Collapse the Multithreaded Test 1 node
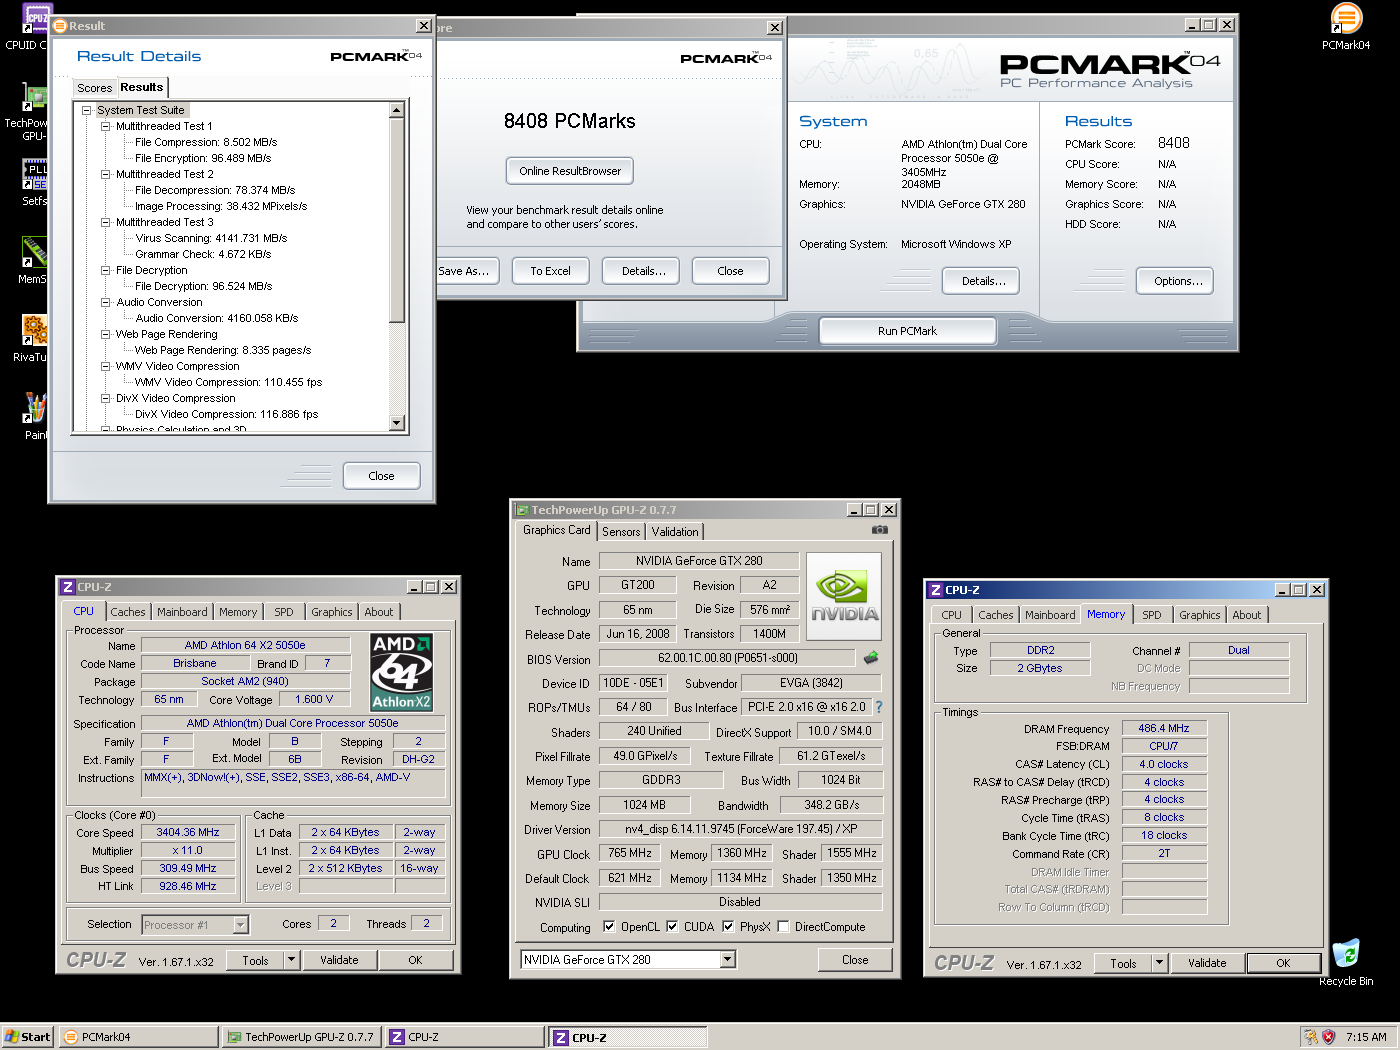The height and width of the screenshot is (1050, 1400). [106, 126]
